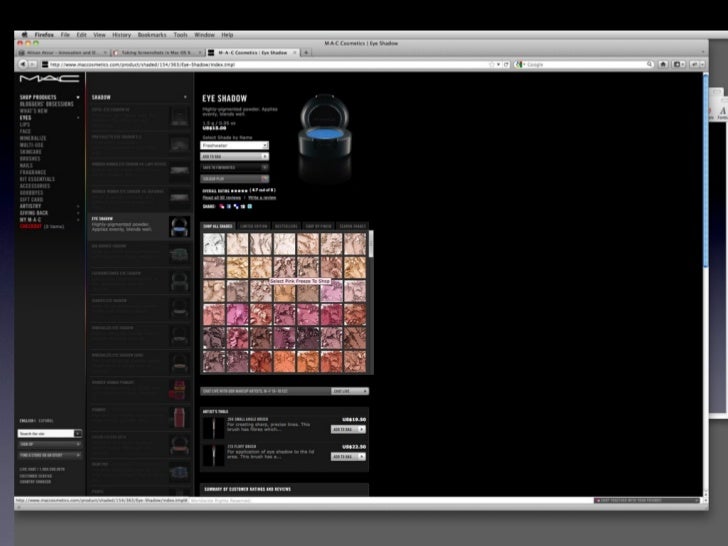Go to the Firefox home page icon
Viewport: 728px width, 546px height.
tap(663, 65)
